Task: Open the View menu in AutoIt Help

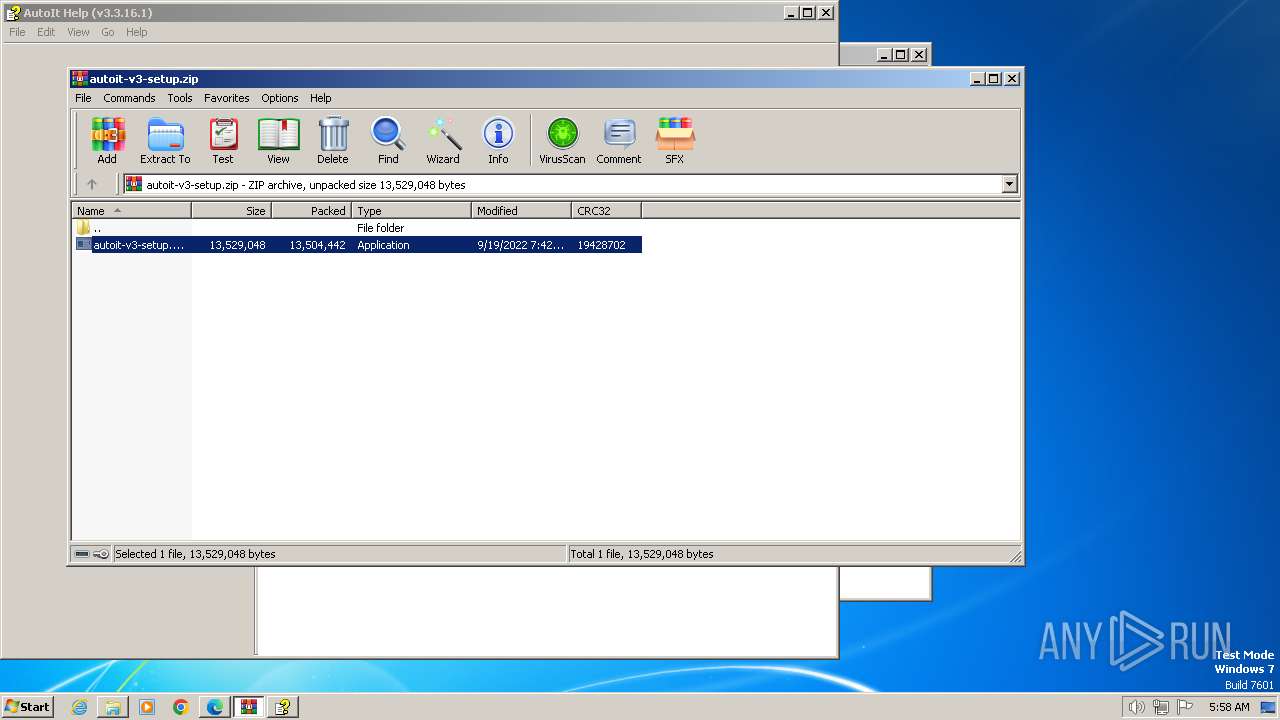Action: coord(78,32)
